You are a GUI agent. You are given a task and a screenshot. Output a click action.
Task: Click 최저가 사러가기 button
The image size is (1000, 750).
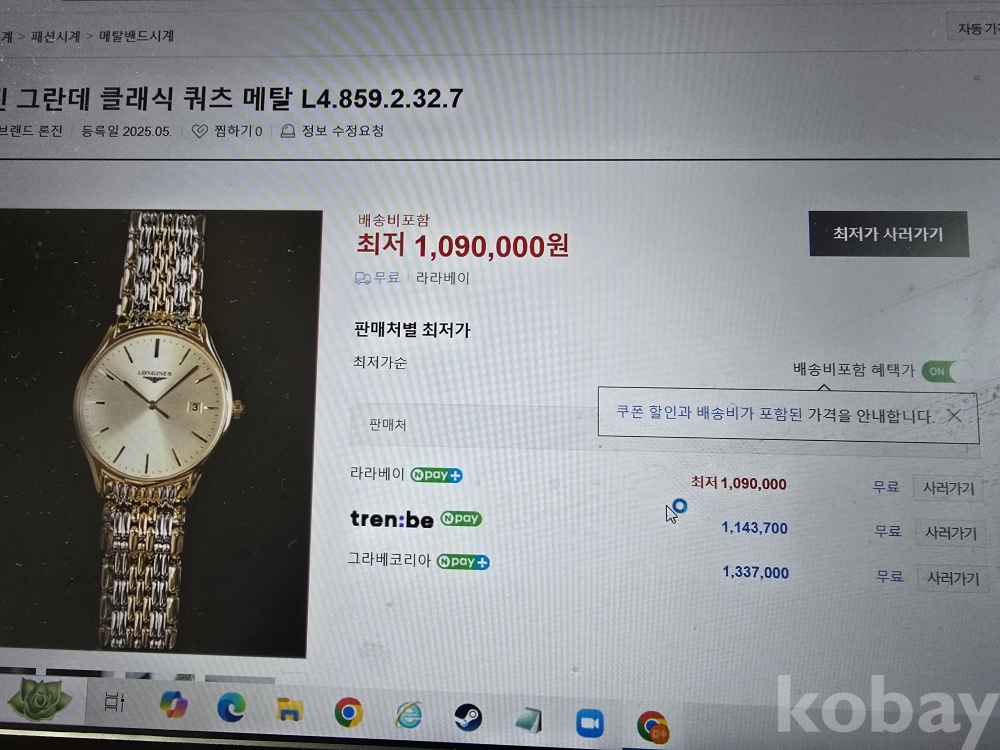click(888, 234)
